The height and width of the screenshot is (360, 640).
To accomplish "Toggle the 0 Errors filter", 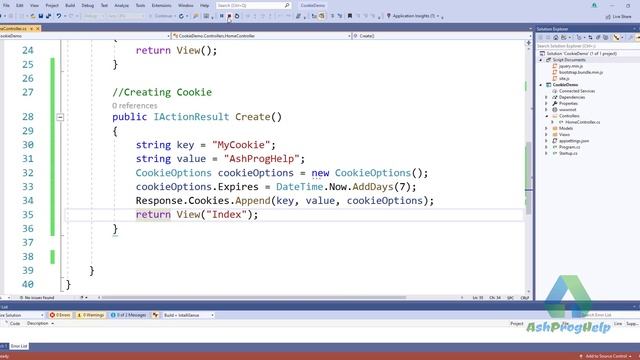I will [x=60, y=315].
